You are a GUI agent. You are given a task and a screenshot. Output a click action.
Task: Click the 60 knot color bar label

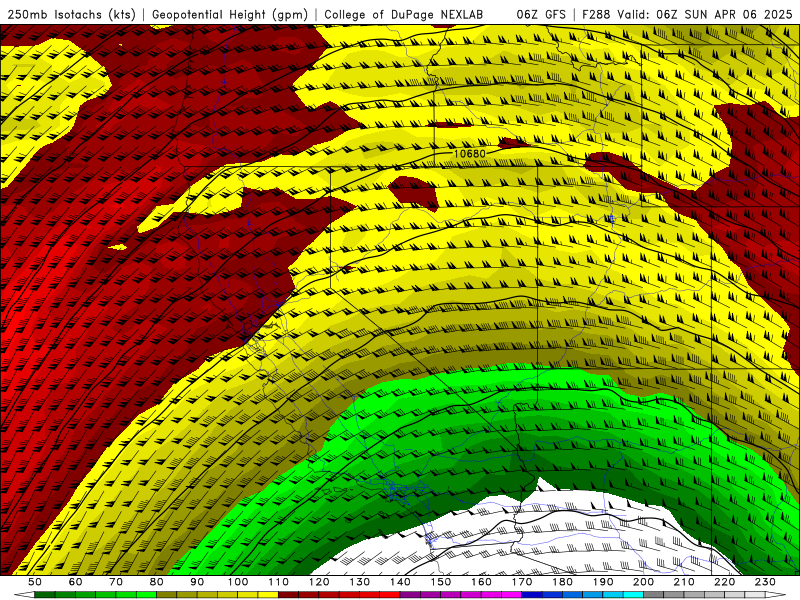click(75, 582)
